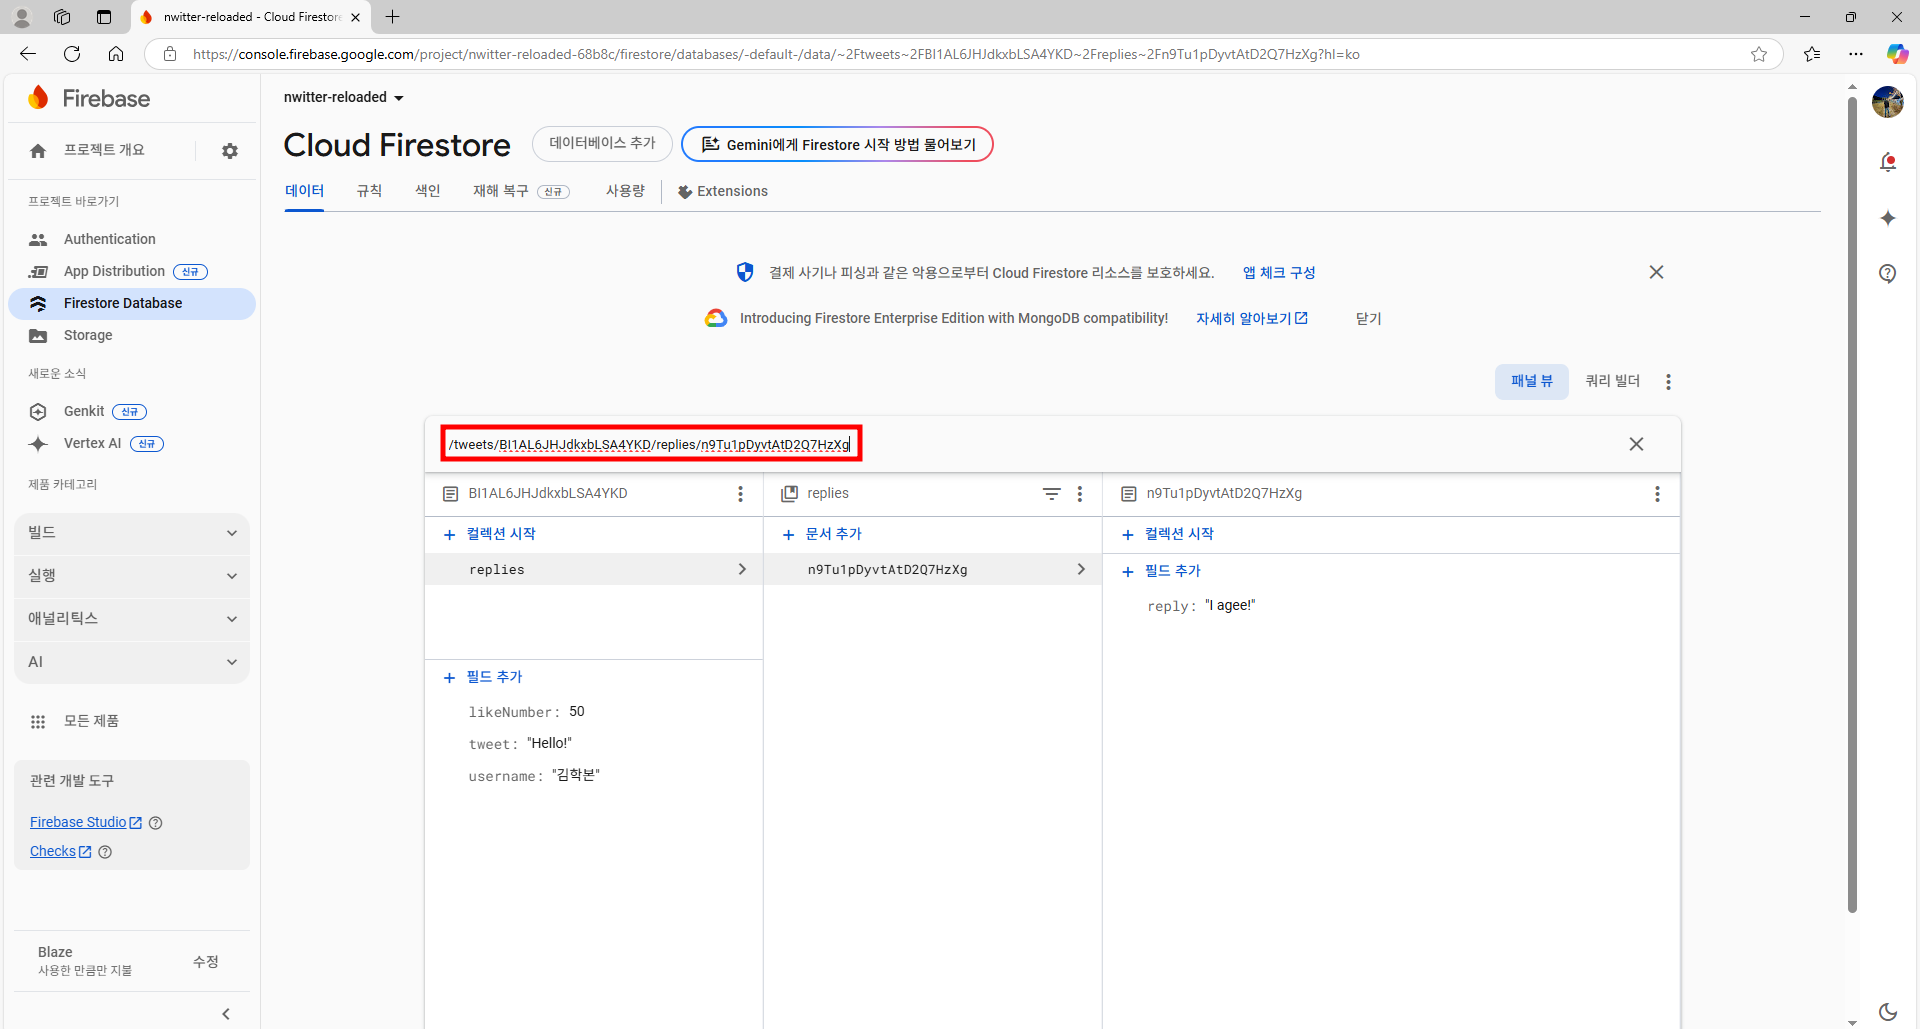Click 앱 체크 구성 link
Viewport: 1920px width, 1029px height.
1279,273
